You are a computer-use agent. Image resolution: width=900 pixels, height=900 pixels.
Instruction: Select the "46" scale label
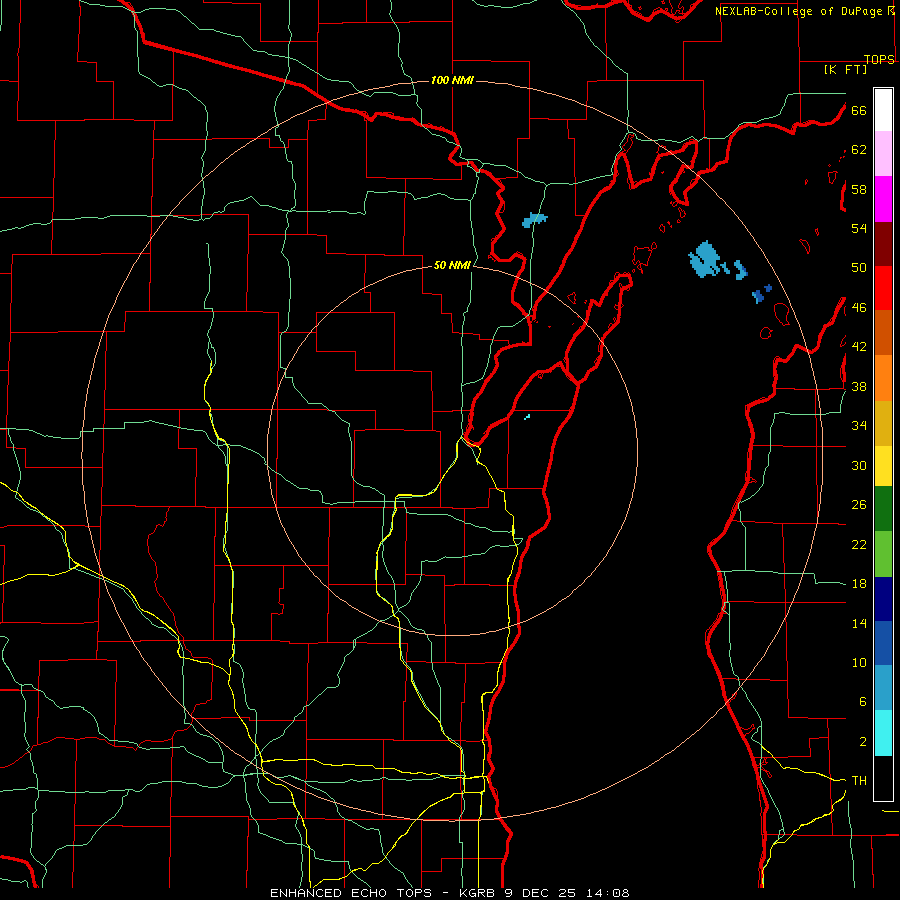click(859, 308)
